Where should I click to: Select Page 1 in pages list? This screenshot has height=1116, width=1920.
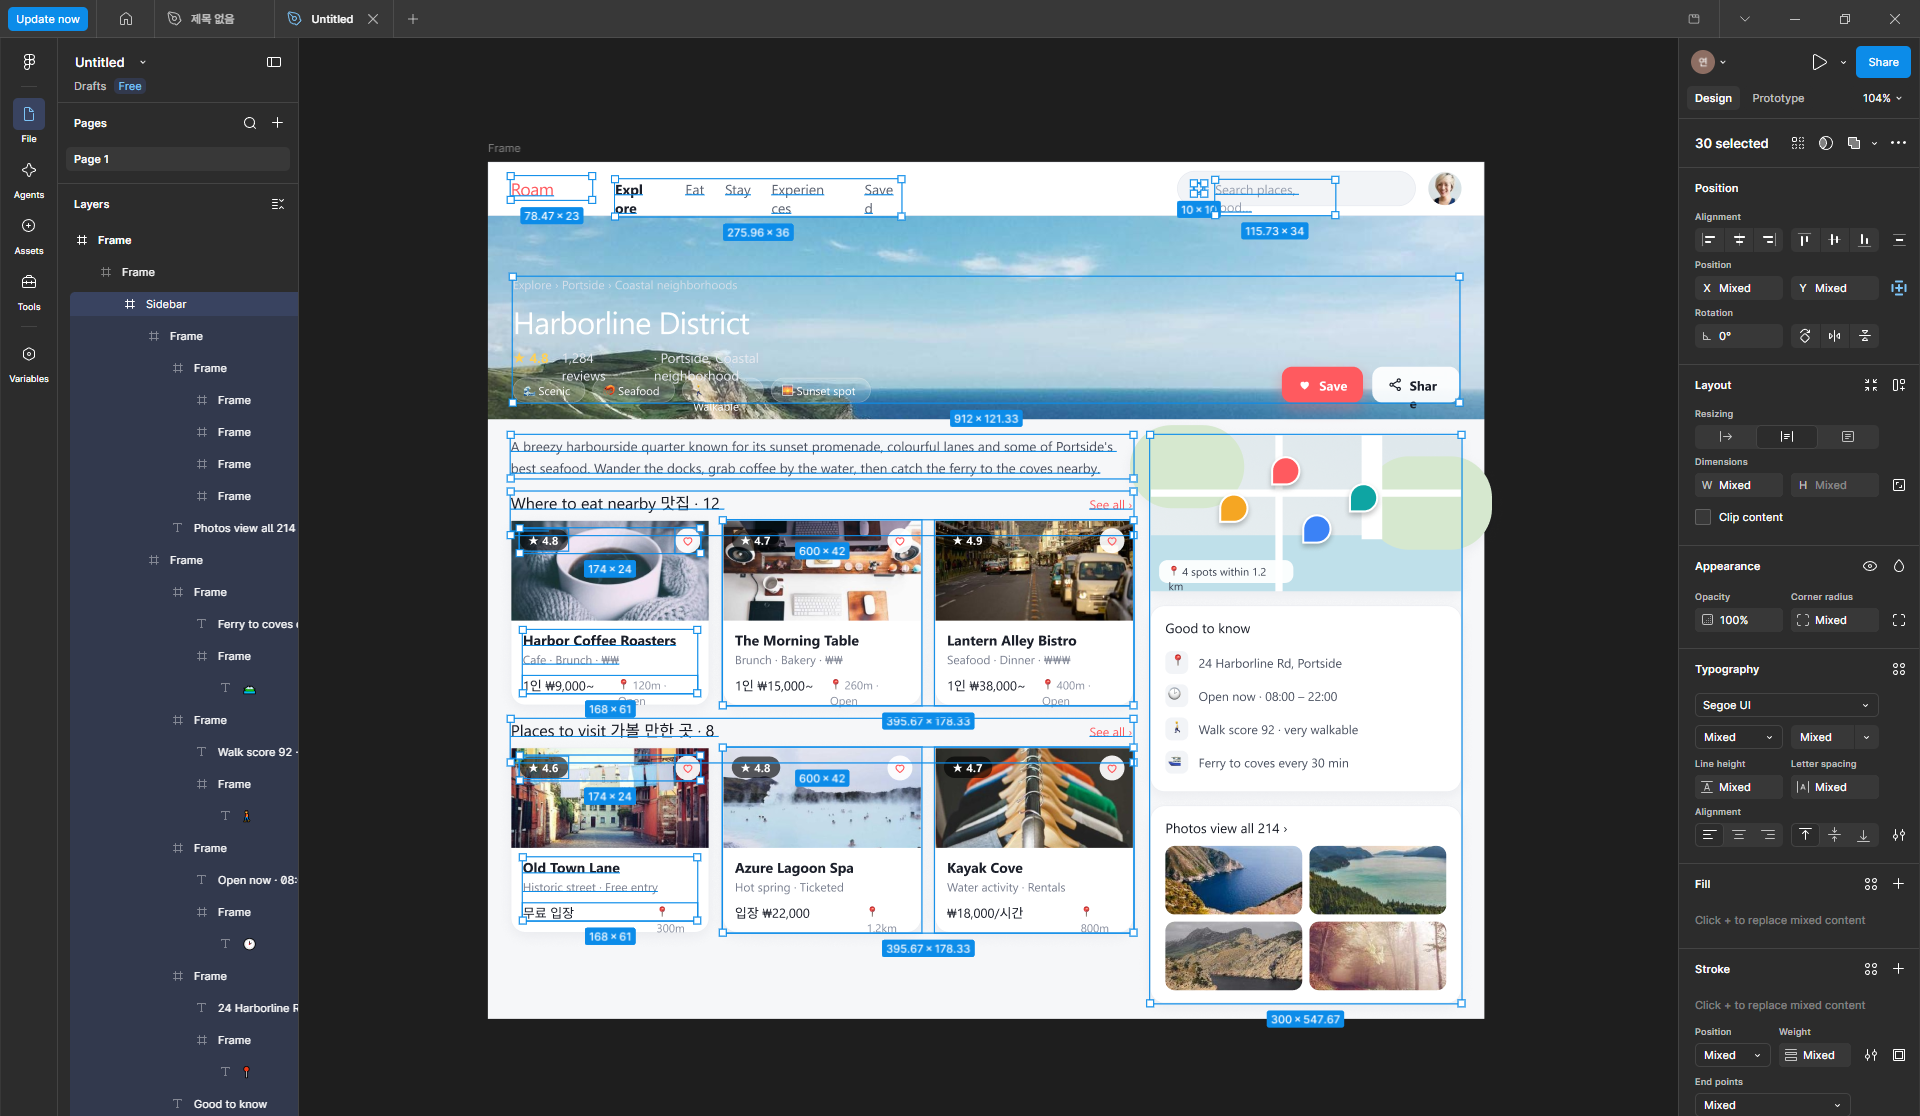tap(178, 159)
